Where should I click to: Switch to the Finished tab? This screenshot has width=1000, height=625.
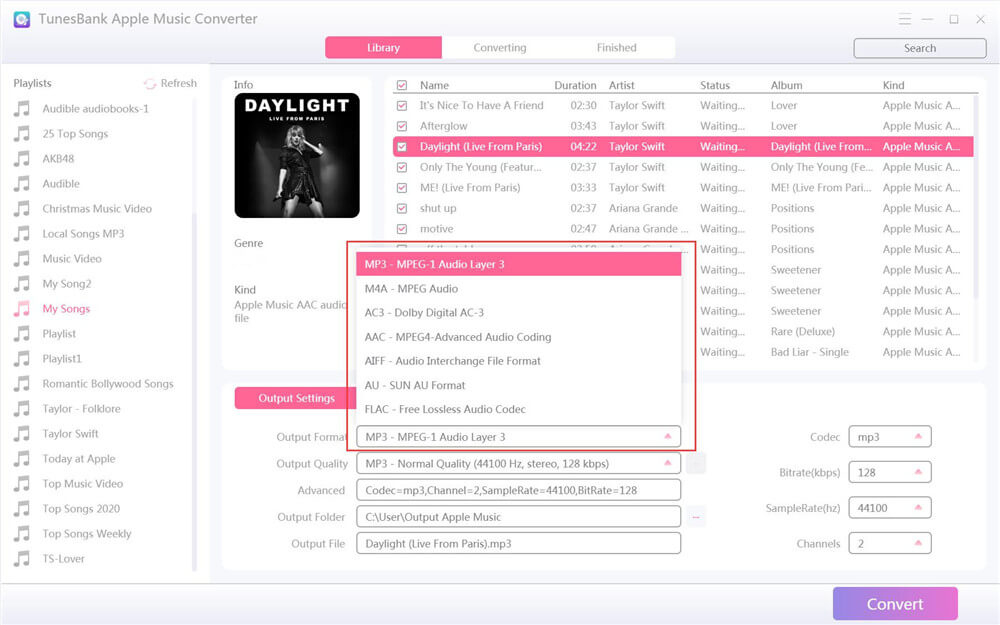point(617,48)
